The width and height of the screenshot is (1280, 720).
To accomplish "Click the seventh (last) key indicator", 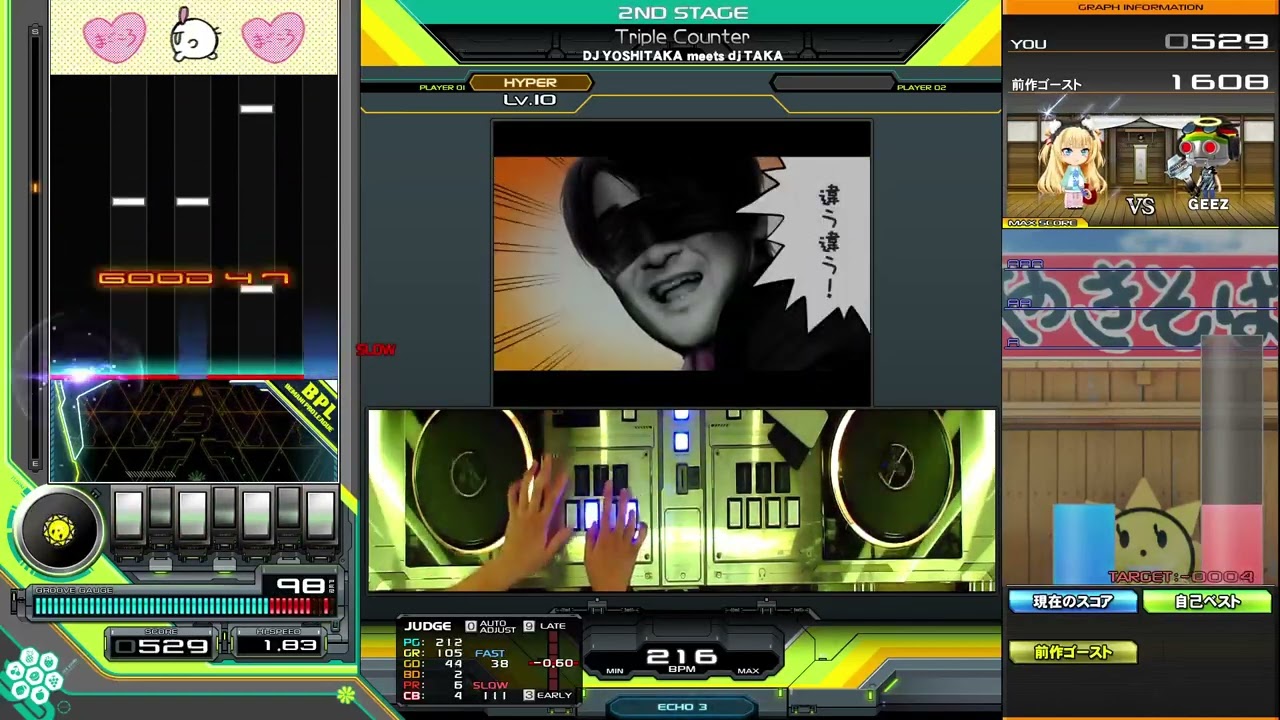I will click(x=321, y=517).
